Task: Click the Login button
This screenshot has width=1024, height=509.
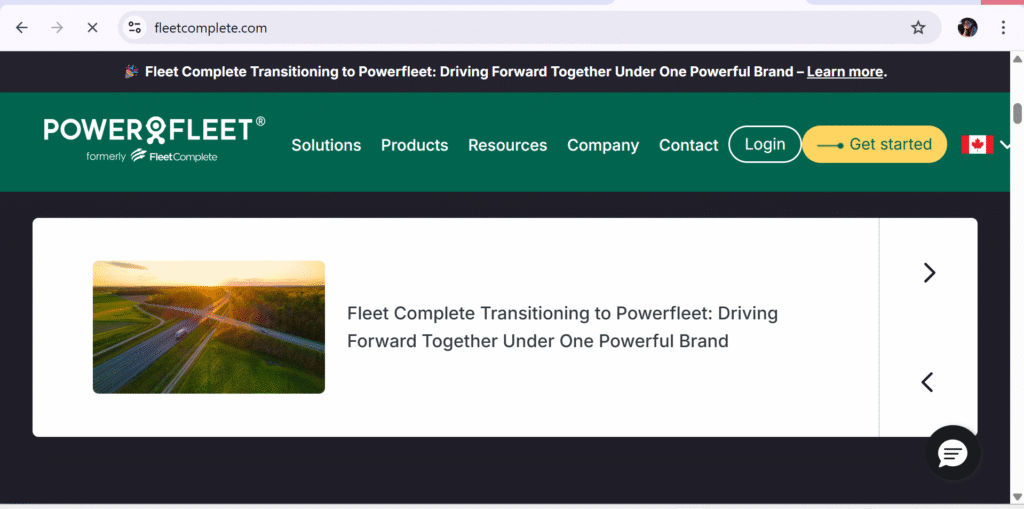Action: pyautogui.click(x=765, y=144)
